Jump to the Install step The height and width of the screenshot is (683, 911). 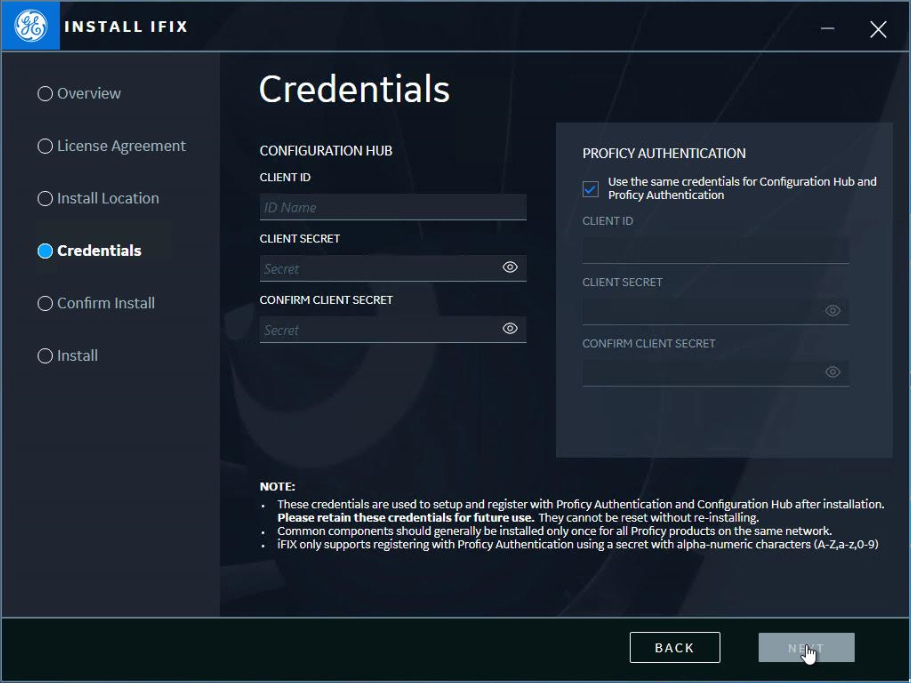click(67, 355)
